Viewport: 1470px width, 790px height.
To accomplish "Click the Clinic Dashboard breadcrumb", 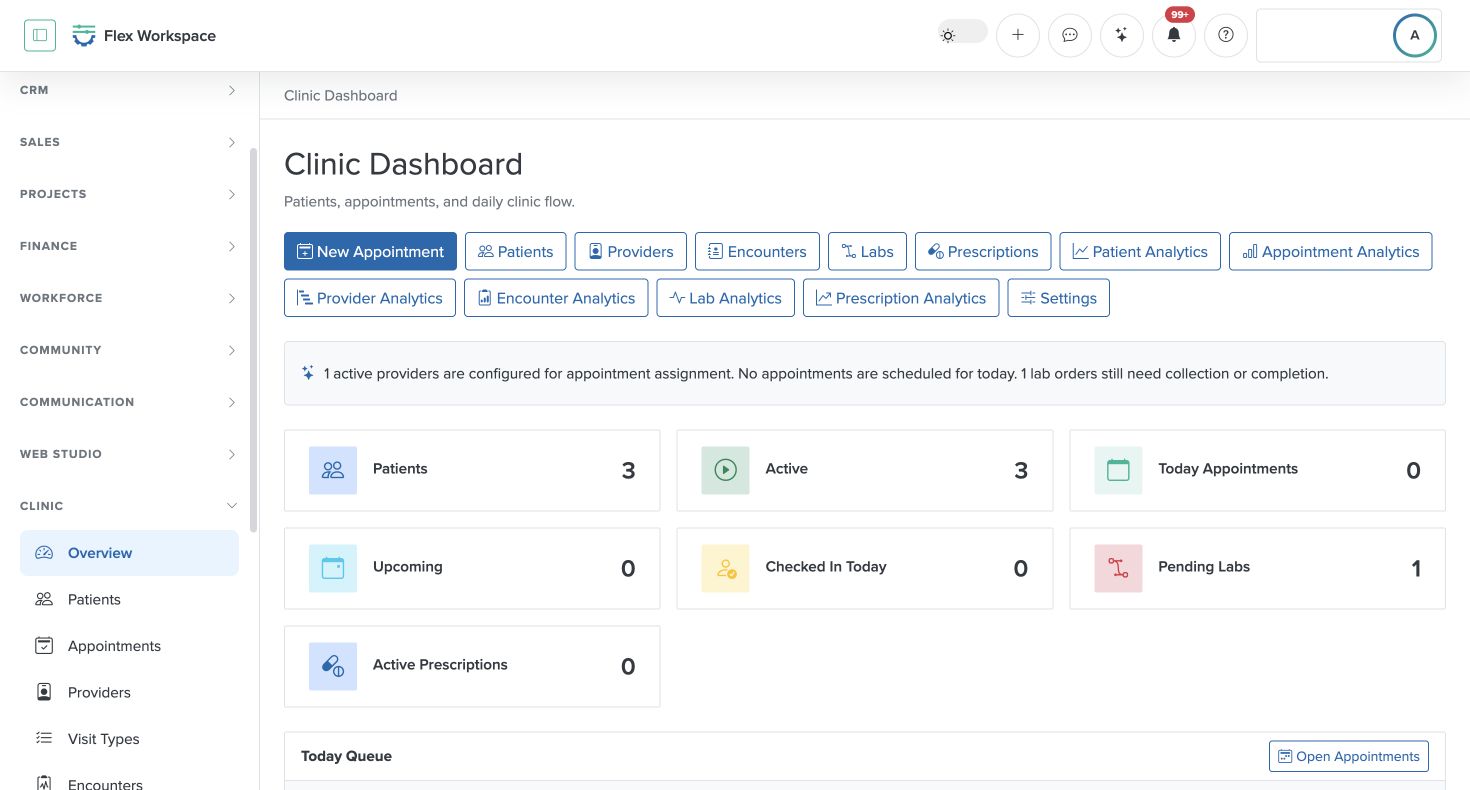I will 341,96.
